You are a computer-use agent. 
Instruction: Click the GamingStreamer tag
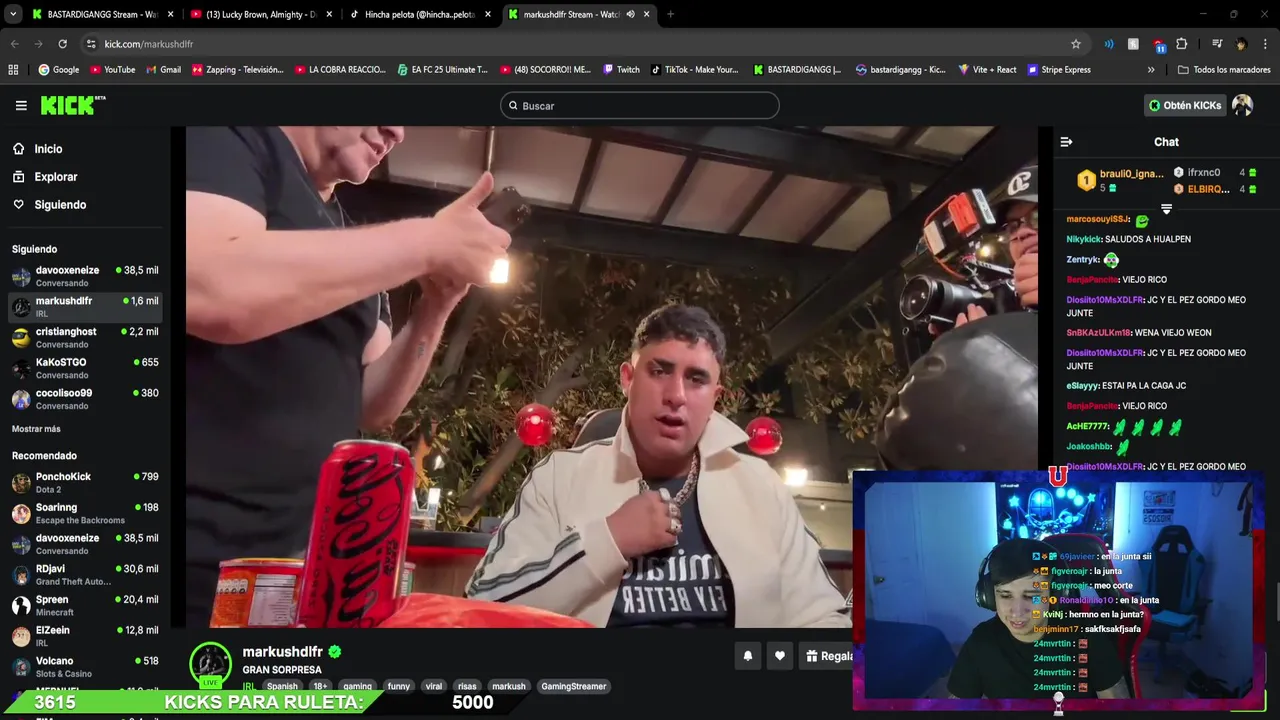point(574,686)
